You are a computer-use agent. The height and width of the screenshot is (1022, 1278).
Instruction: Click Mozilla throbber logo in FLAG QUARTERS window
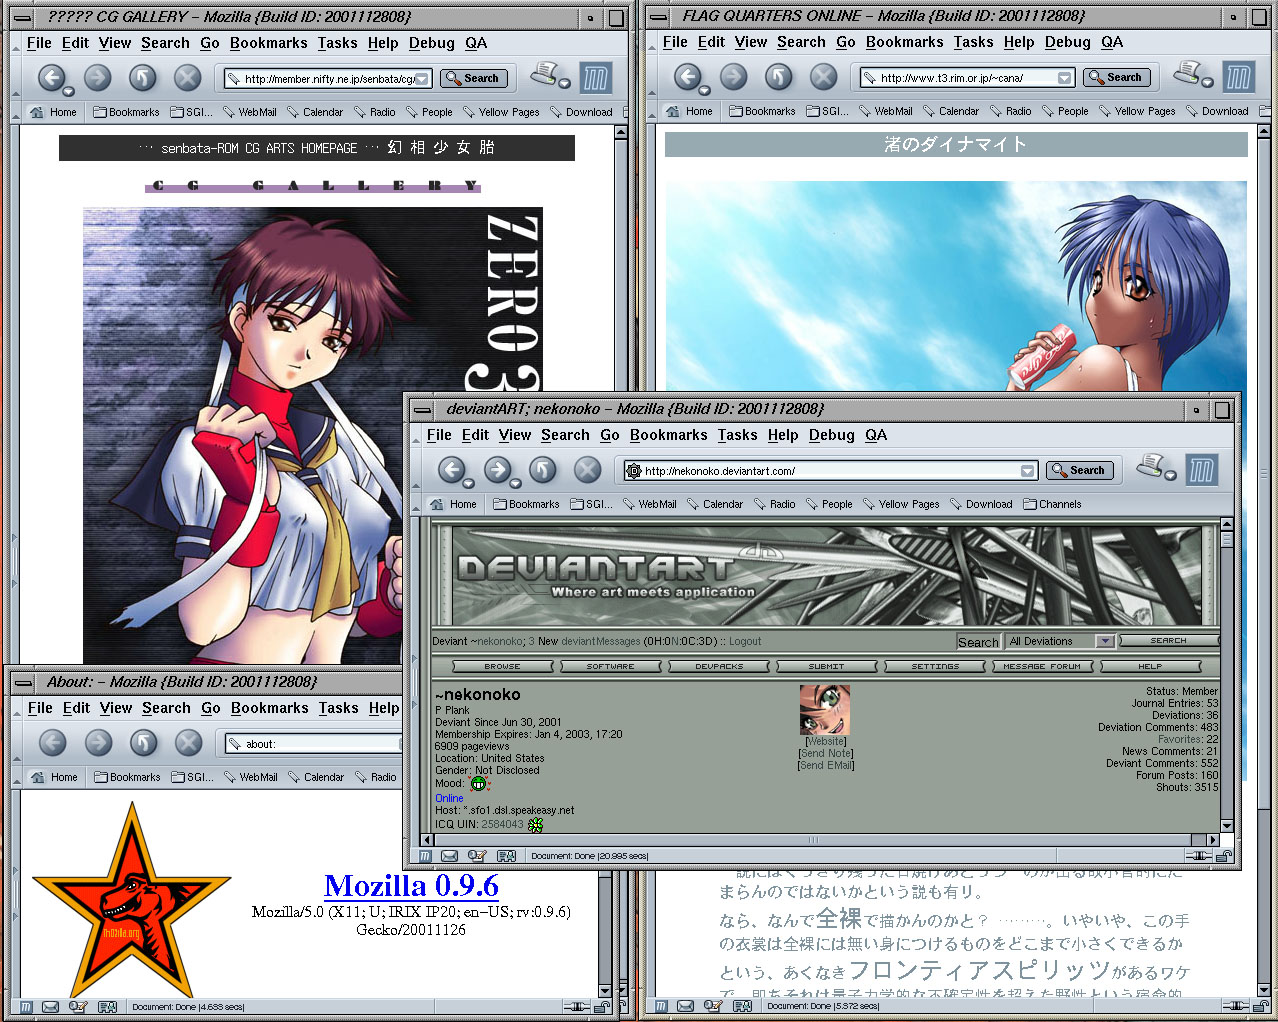tap(1239, 77)
